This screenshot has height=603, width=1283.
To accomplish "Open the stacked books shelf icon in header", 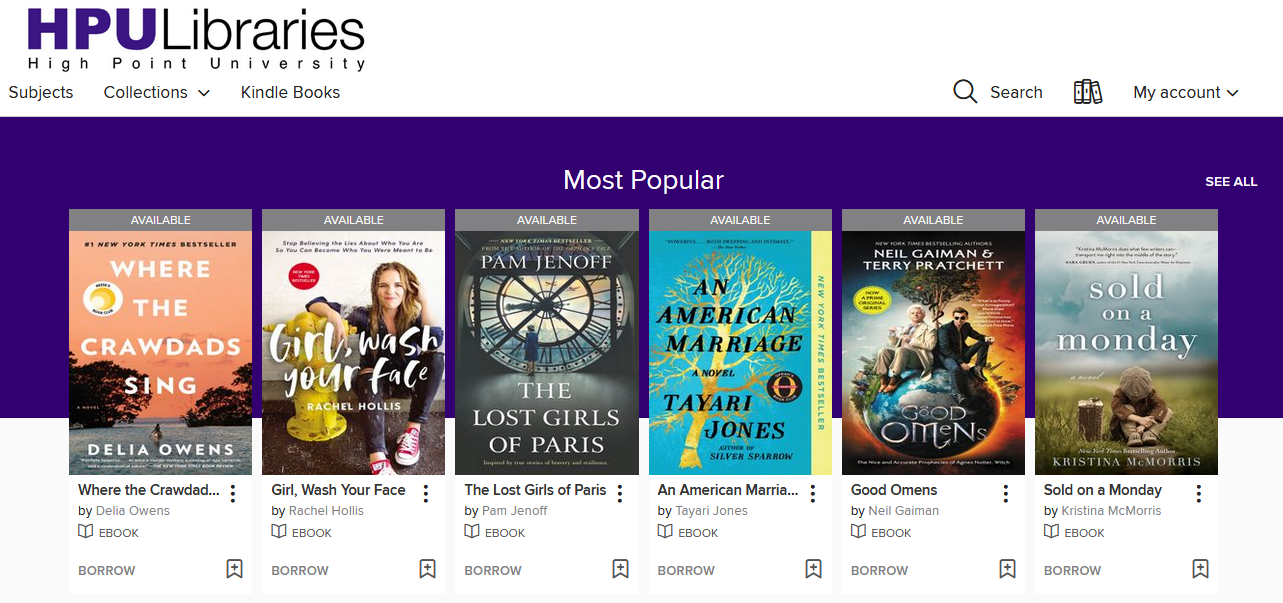I will pos(1087,91).
